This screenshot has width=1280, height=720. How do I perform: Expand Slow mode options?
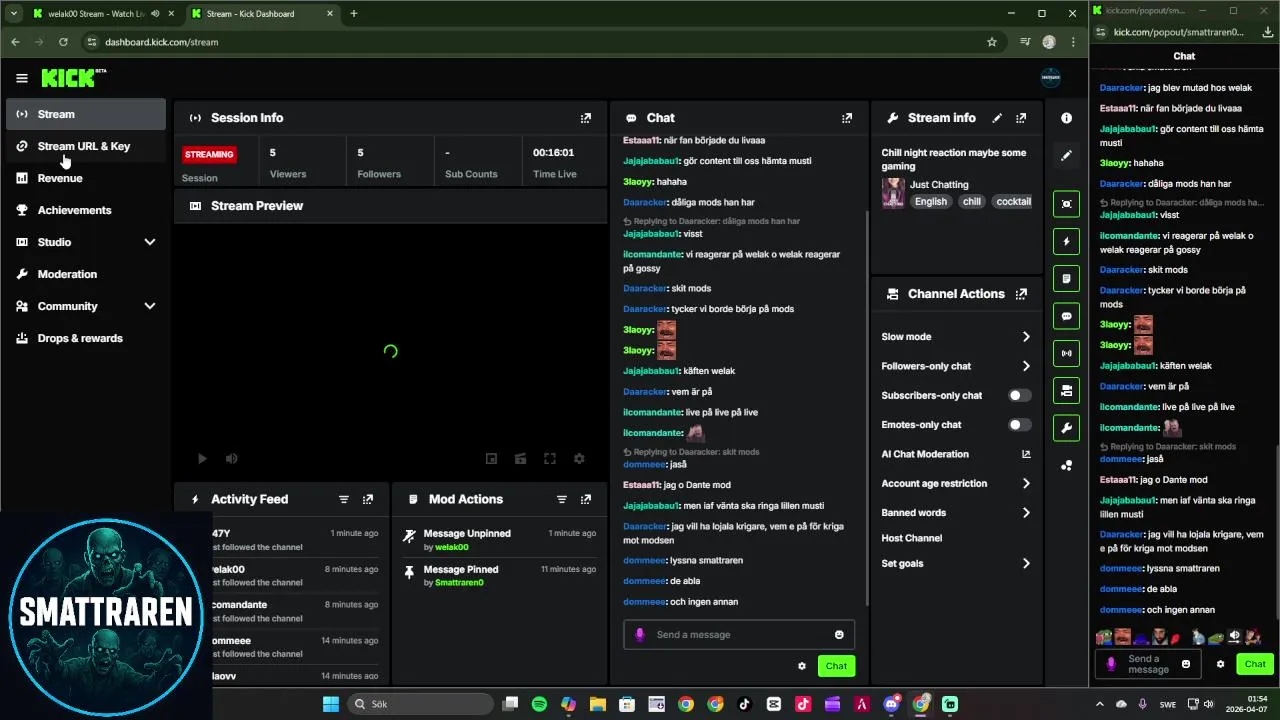1026,337
